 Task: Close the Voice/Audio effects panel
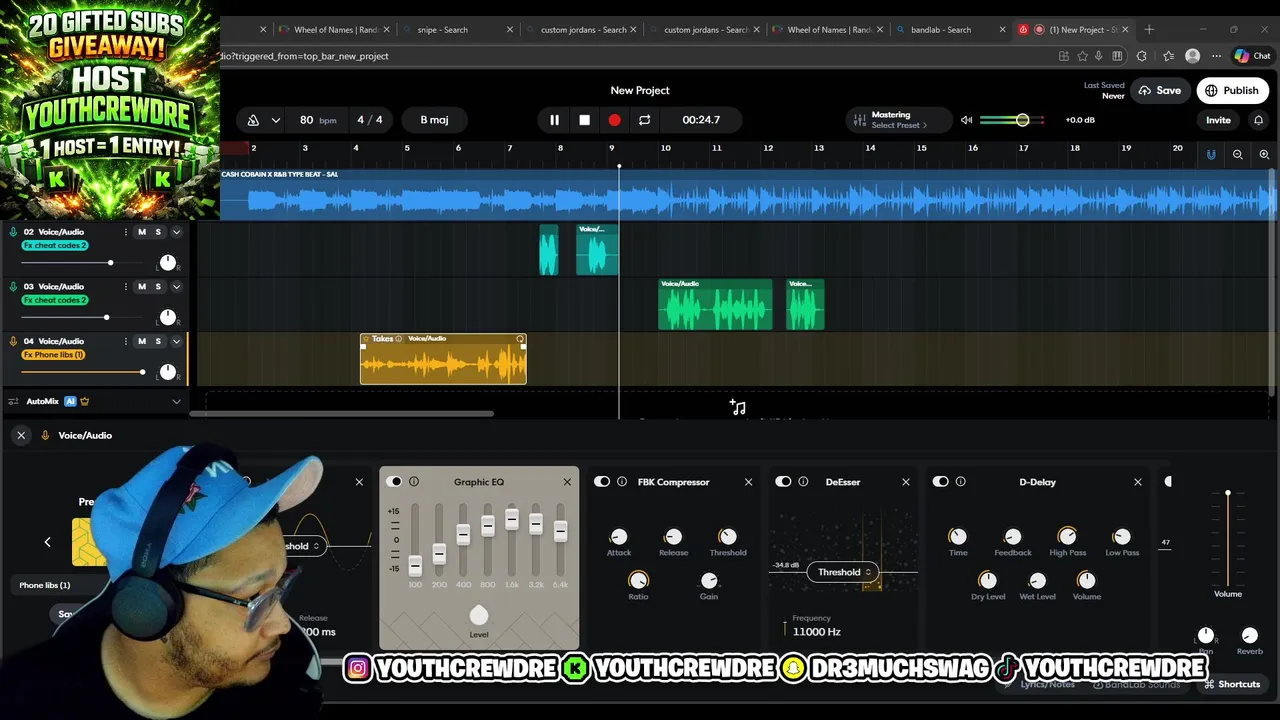21,435
